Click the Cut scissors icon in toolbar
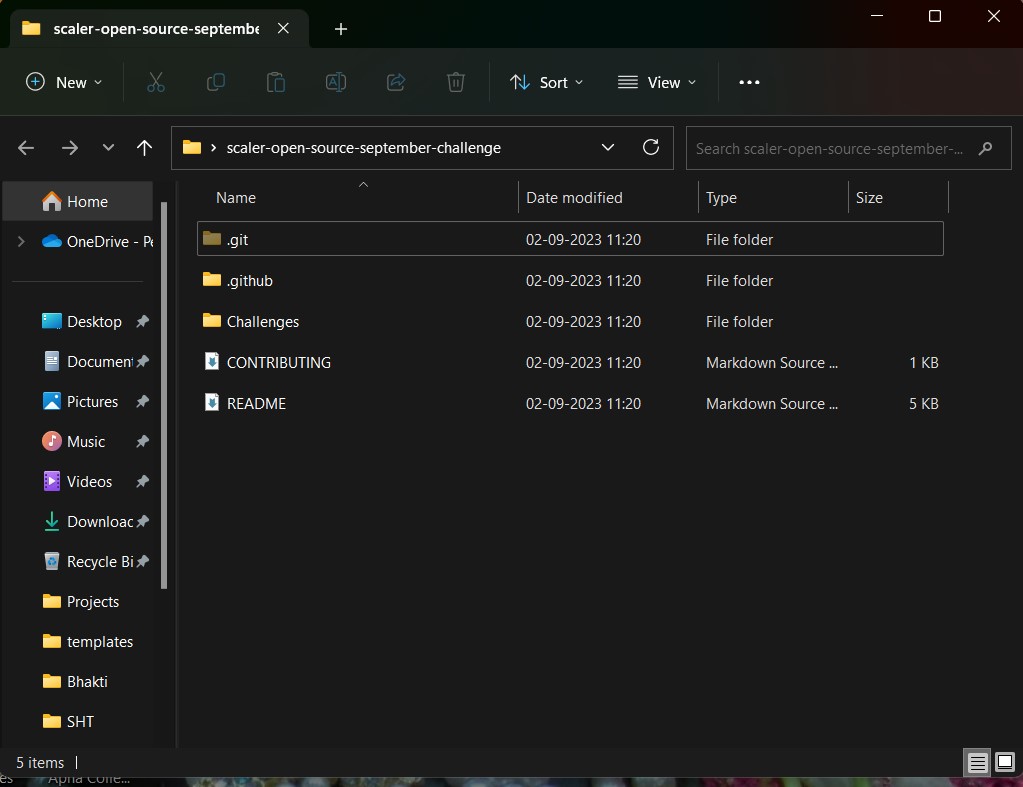The height and width of the screenshot is (787, 1023). [x=155, y=83]
